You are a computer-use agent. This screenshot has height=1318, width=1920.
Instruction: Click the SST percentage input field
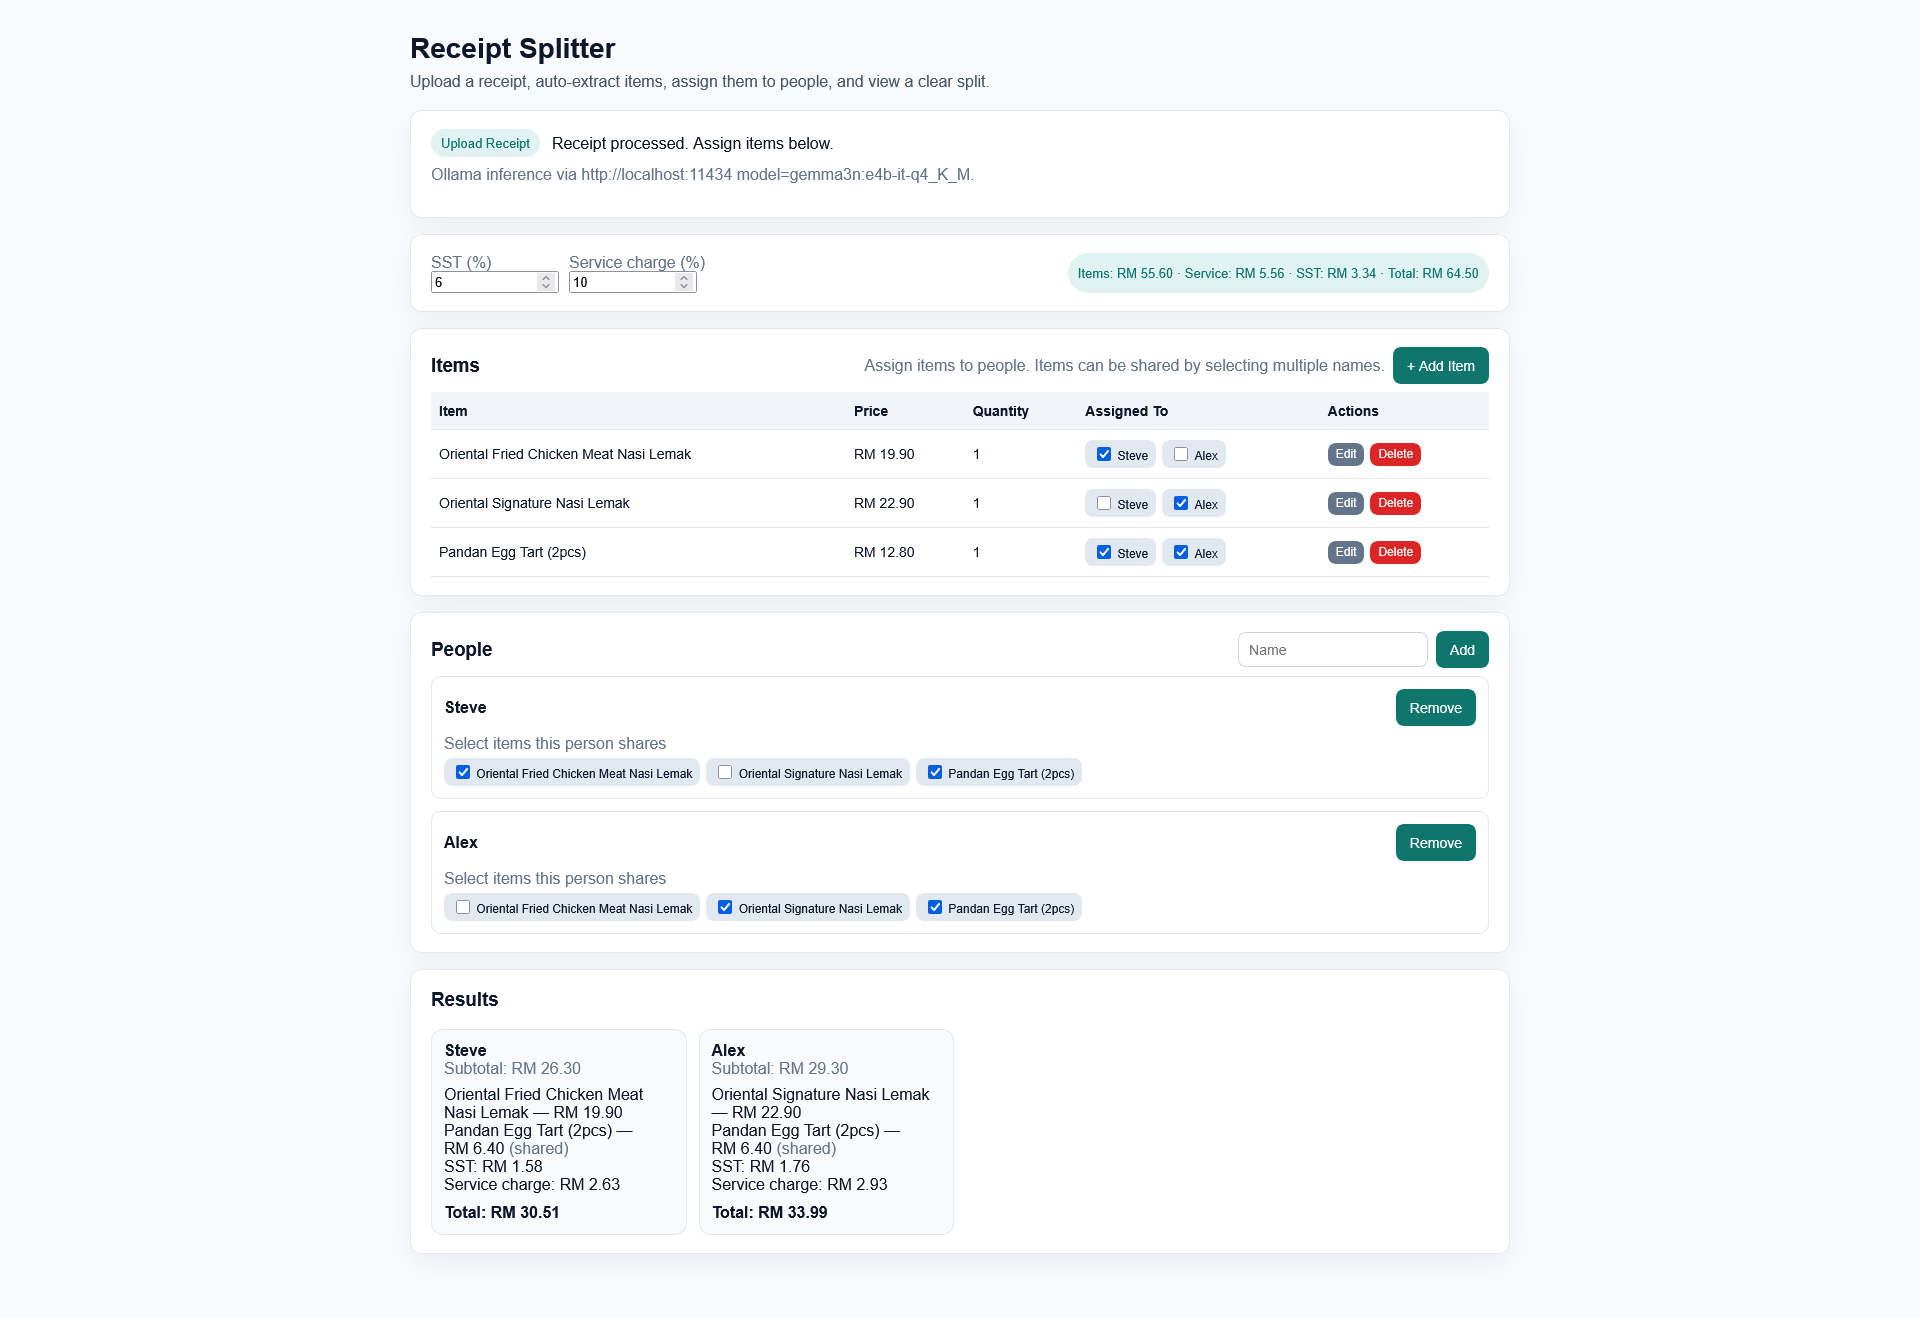coord(485,283)
